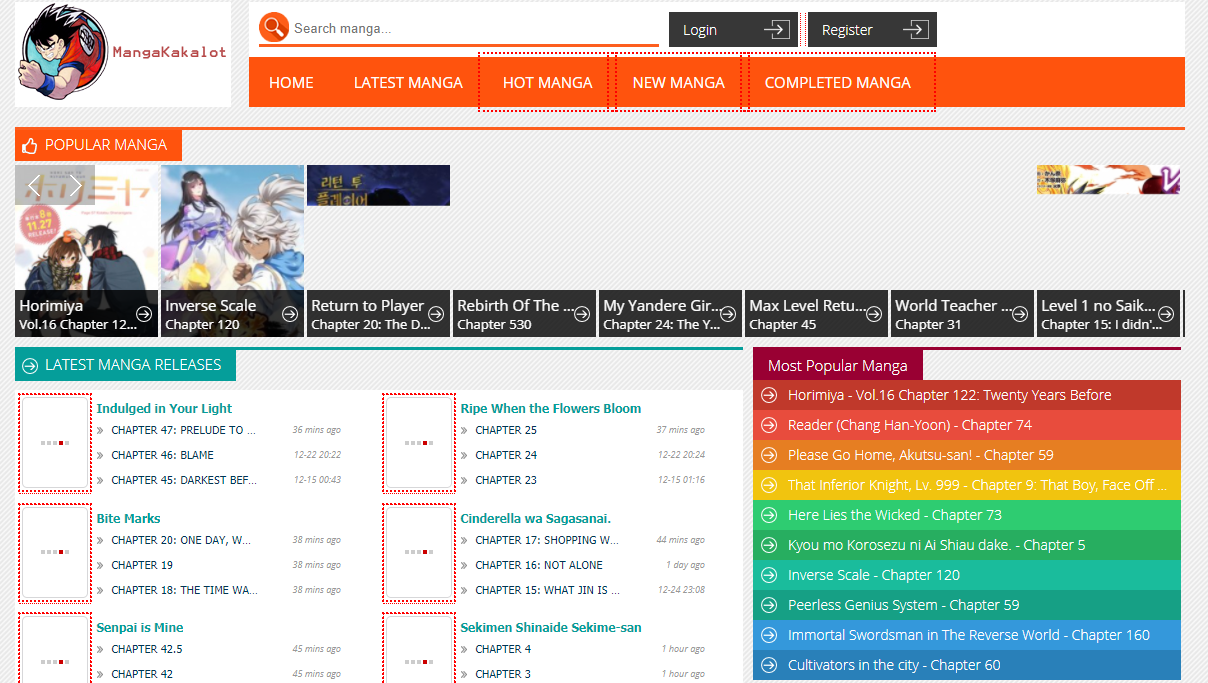The image size is (1208, 683).
Task: Open the Horimiya carousel cover image
Action: (x=87, y=250)
